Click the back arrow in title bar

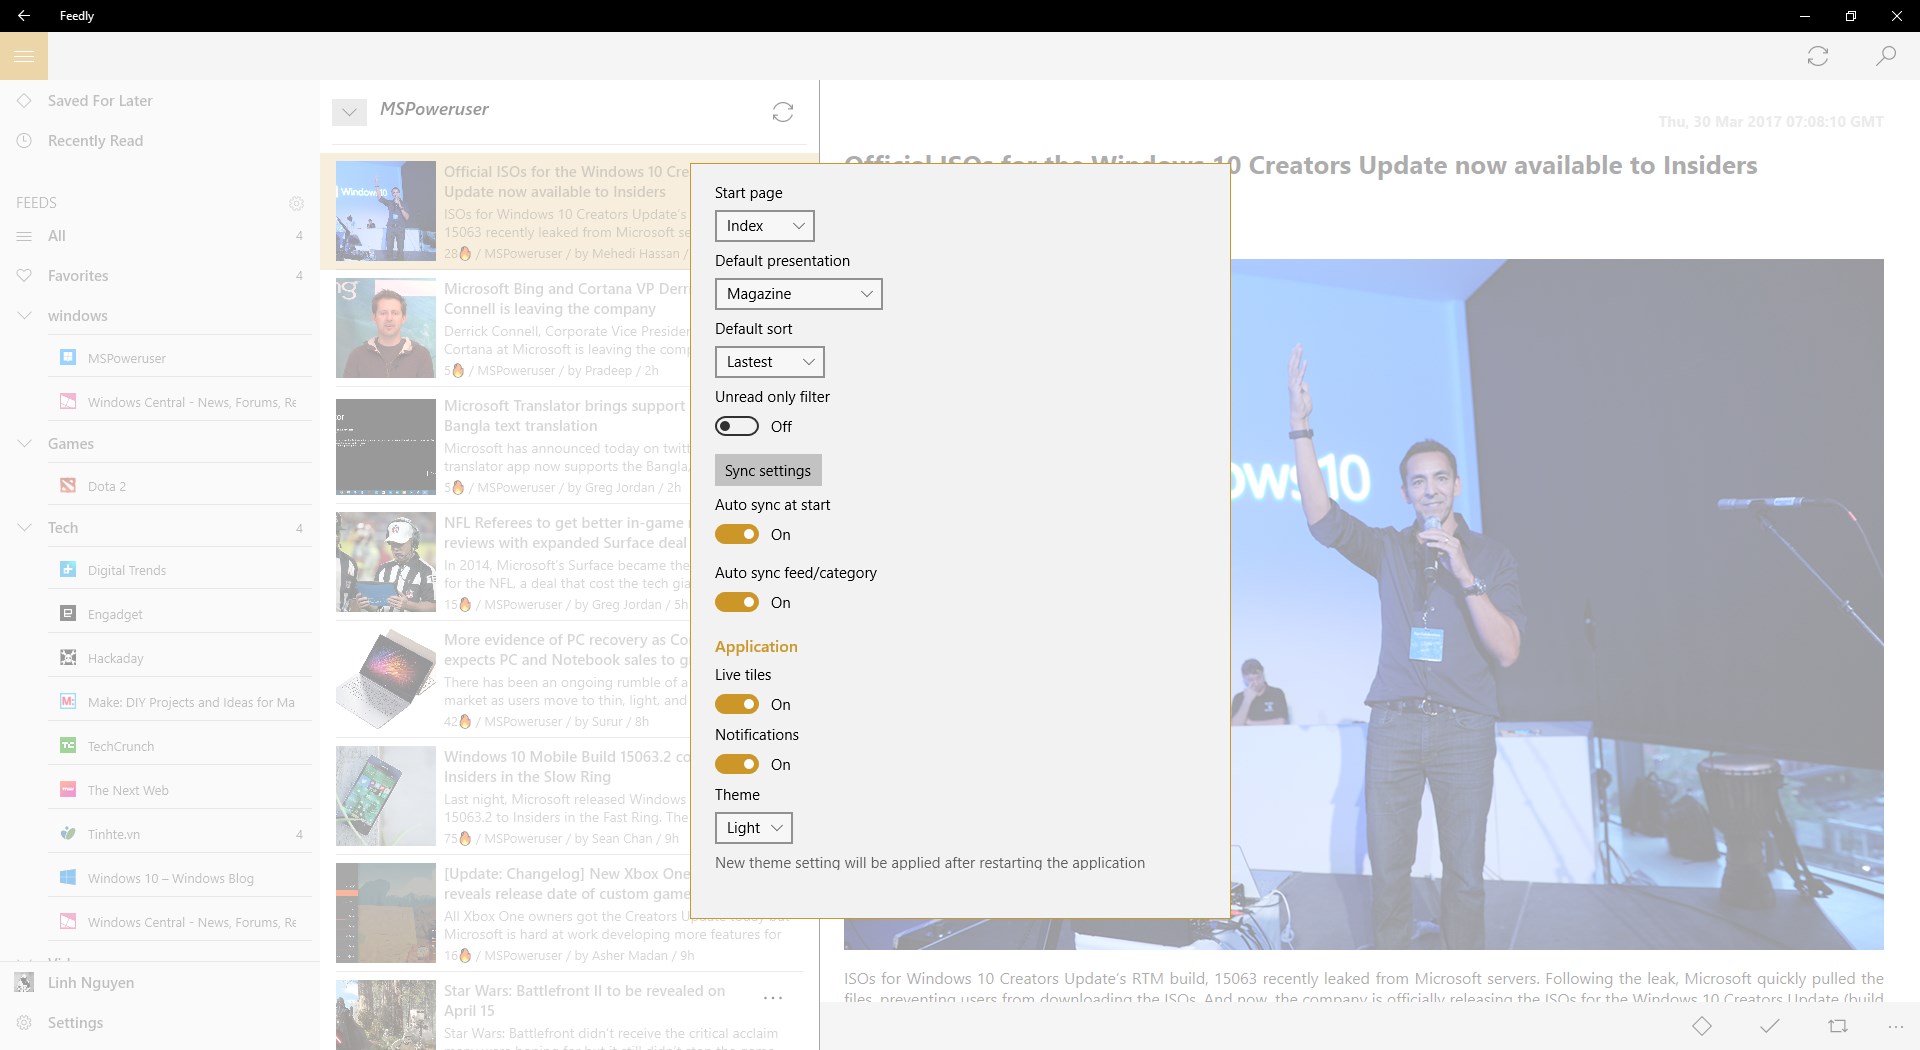[x=24, y=16]
